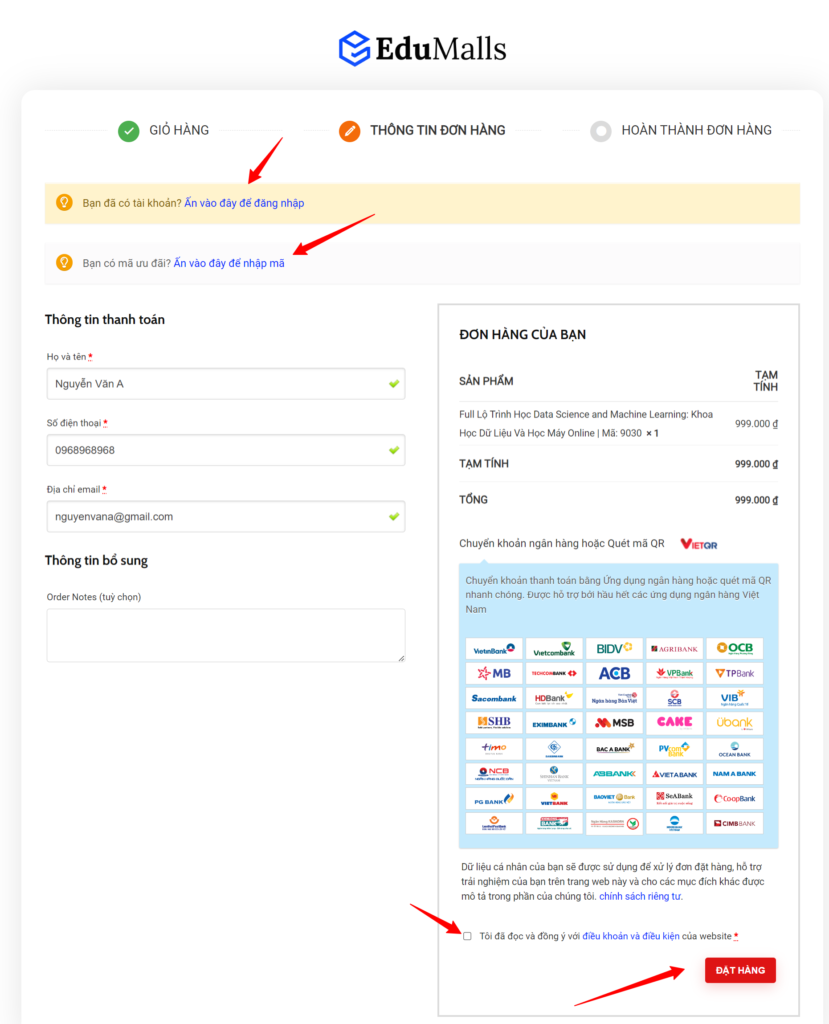Click the Order Notes text area
829x1024 pixels.
pos(225,635)
